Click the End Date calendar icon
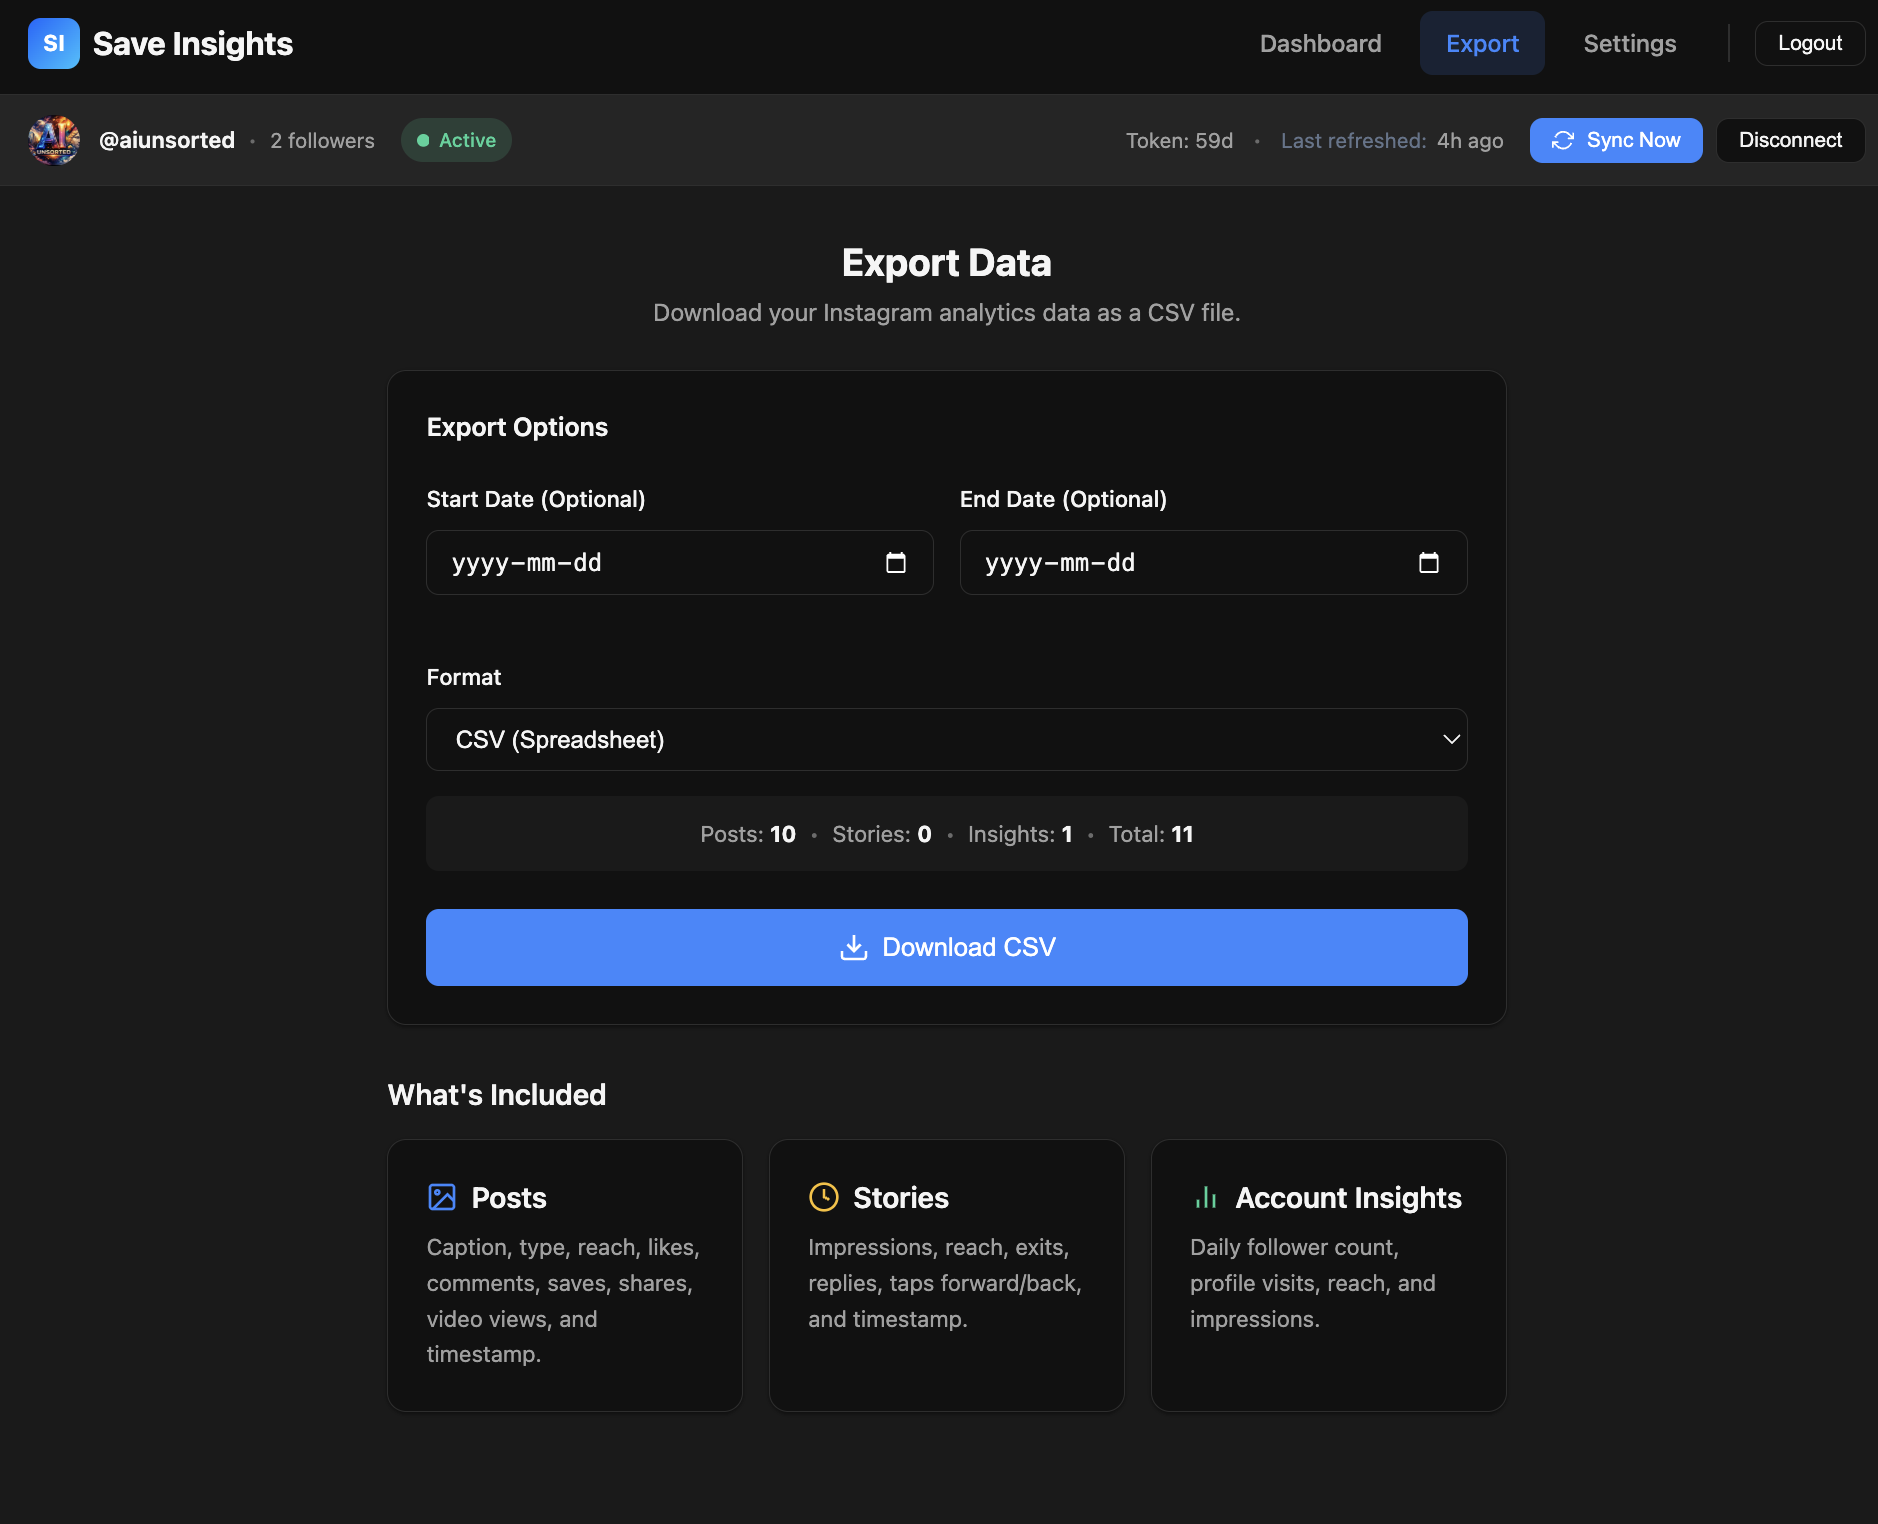Image resolution: width=1878 pixels, height=1524 pixels. point(1429,563)
